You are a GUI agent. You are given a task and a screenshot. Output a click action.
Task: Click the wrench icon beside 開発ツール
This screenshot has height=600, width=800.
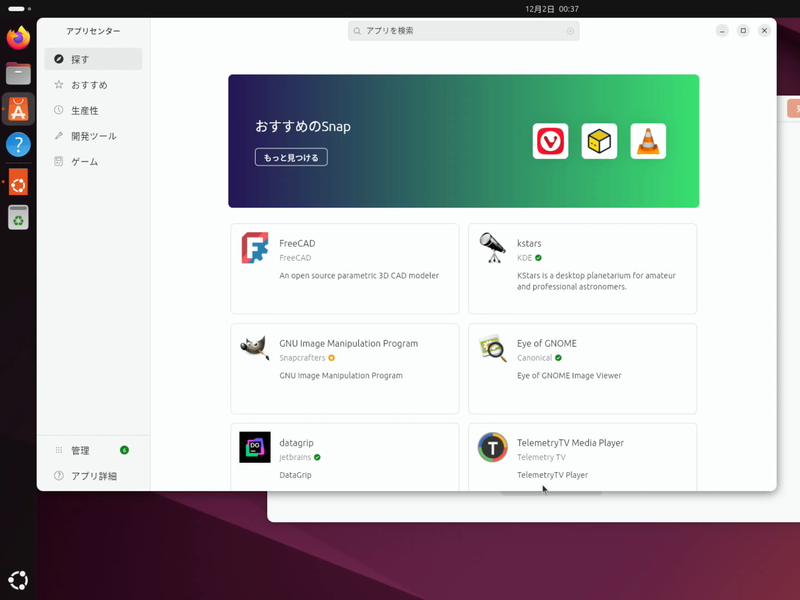[x=59, y=136]
